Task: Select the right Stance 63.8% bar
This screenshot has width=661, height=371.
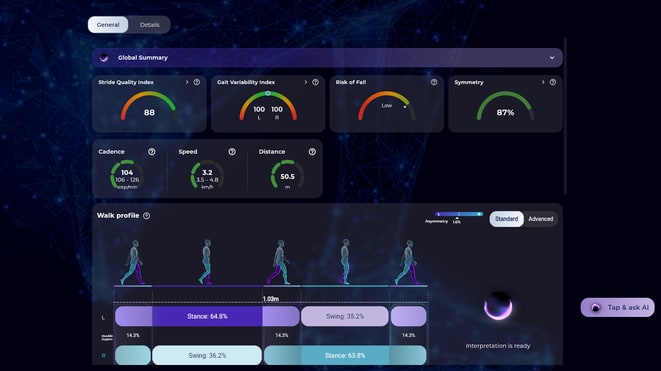Action: [x=345, y=355]
